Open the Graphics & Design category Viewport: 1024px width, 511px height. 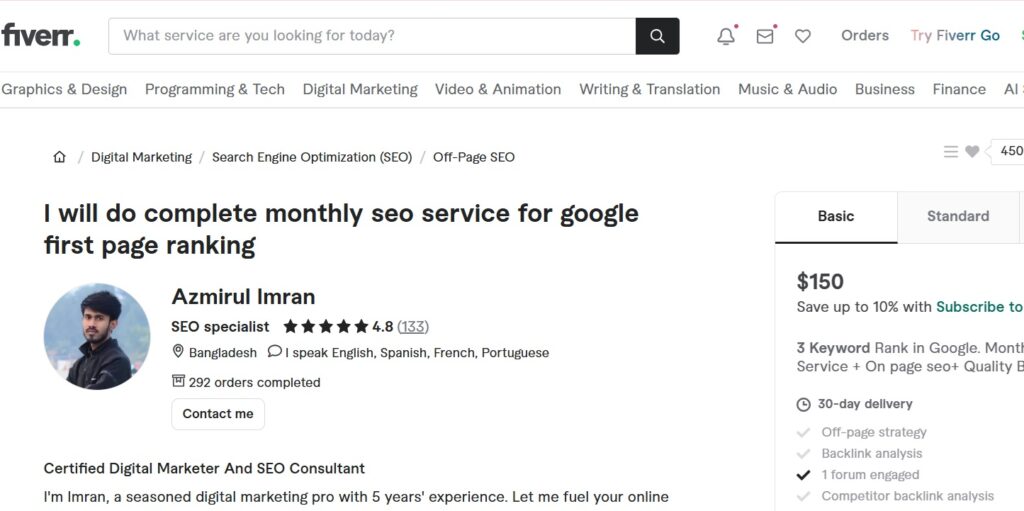click(x=64, y=89)
